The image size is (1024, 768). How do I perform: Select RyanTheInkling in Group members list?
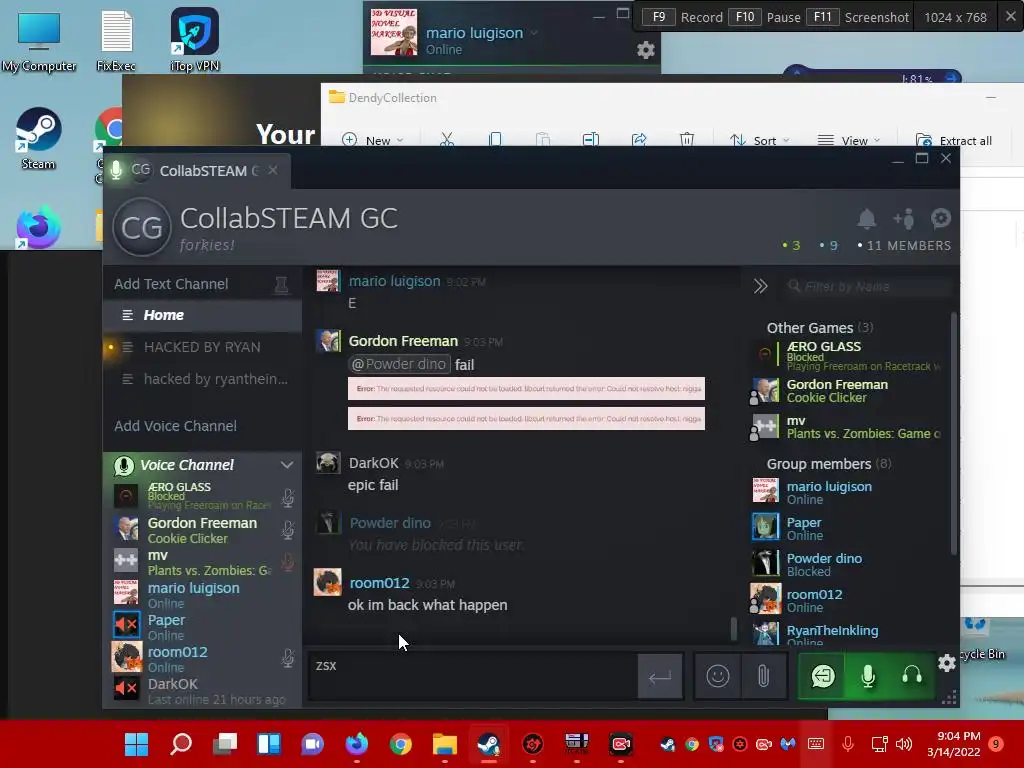tap(848, 632)
